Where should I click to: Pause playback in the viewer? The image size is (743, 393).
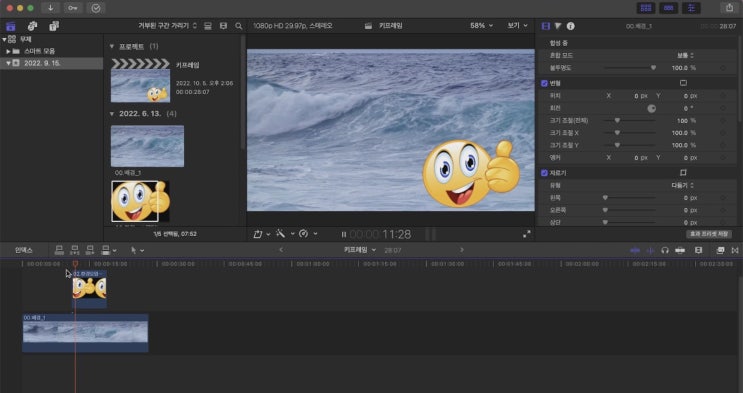344,234
